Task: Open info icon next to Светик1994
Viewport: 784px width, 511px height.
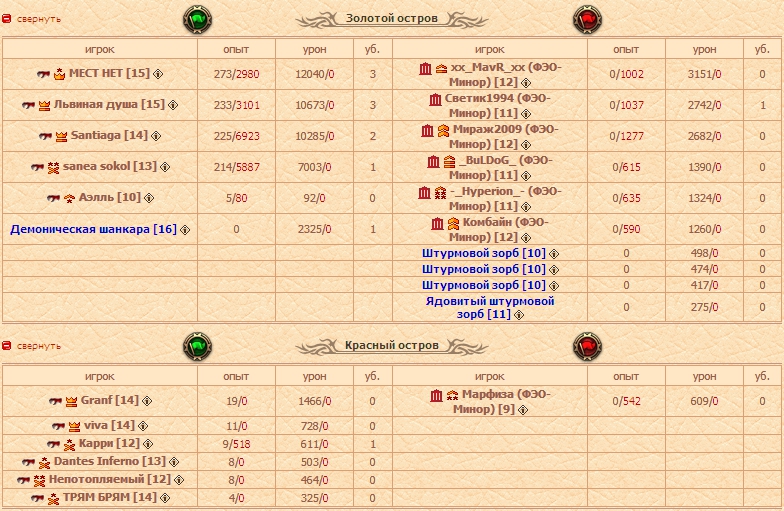Action: coord(526,114)
